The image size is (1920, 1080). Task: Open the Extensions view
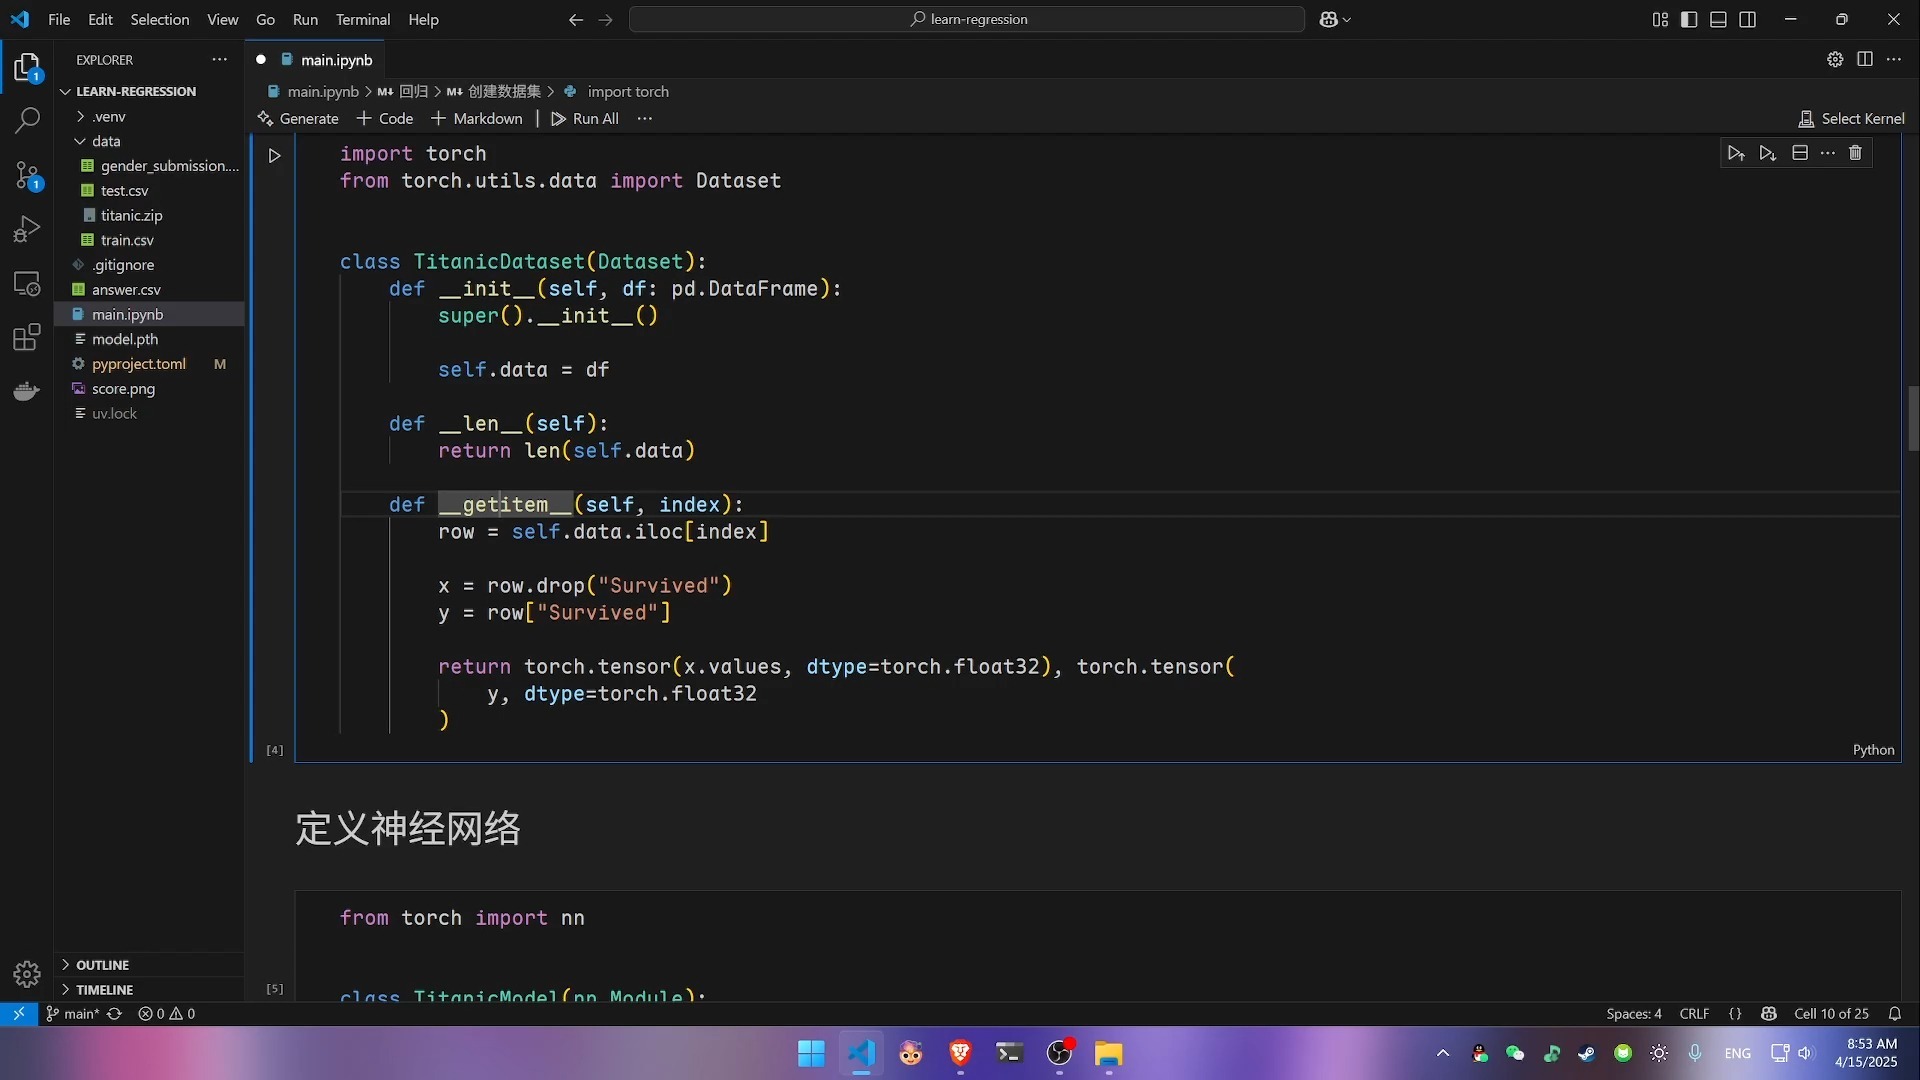point(27,338)
